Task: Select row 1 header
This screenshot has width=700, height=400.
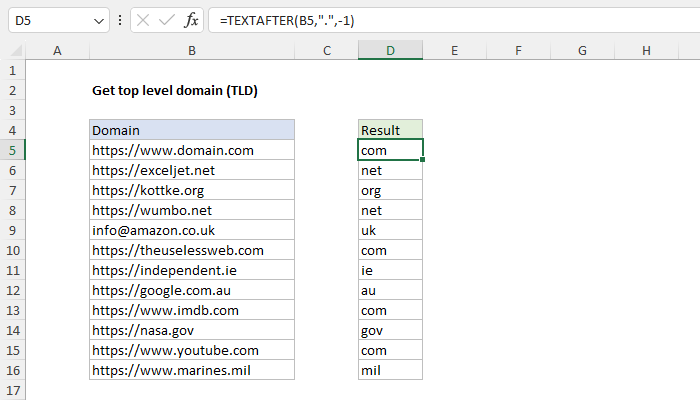Action: (12, 71)
